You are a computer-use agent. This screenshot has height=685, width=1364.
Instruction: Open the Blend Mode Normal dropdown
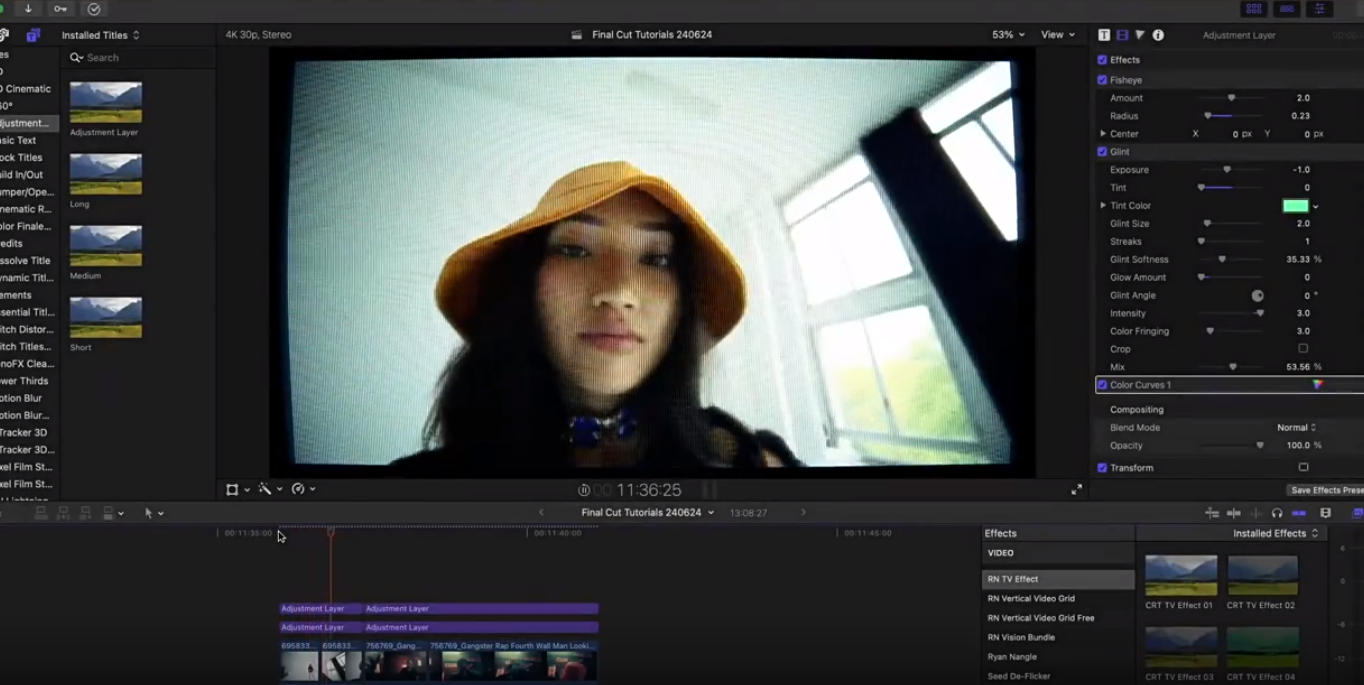(1296, 428)
